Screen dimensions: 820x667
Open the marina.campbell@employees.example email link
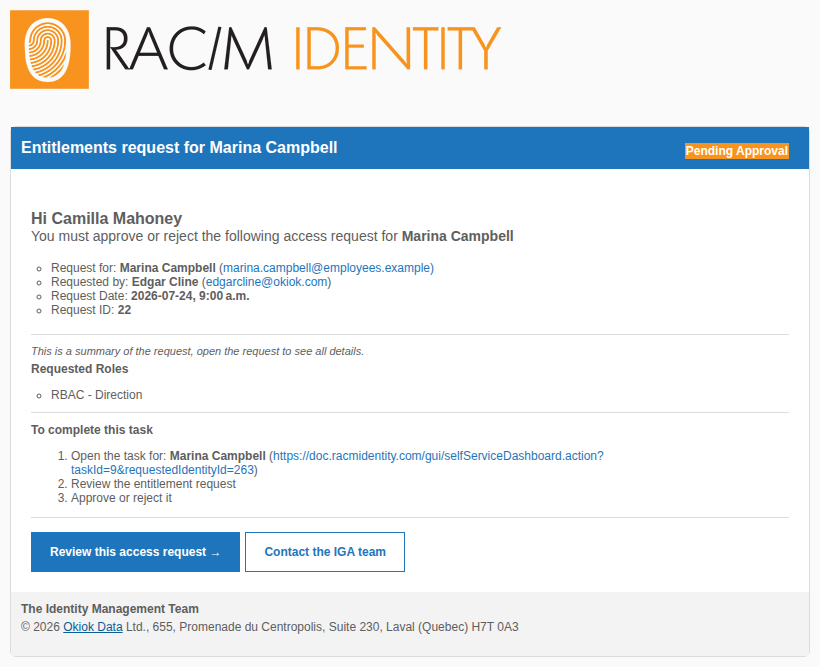click(x=328, y=268)
